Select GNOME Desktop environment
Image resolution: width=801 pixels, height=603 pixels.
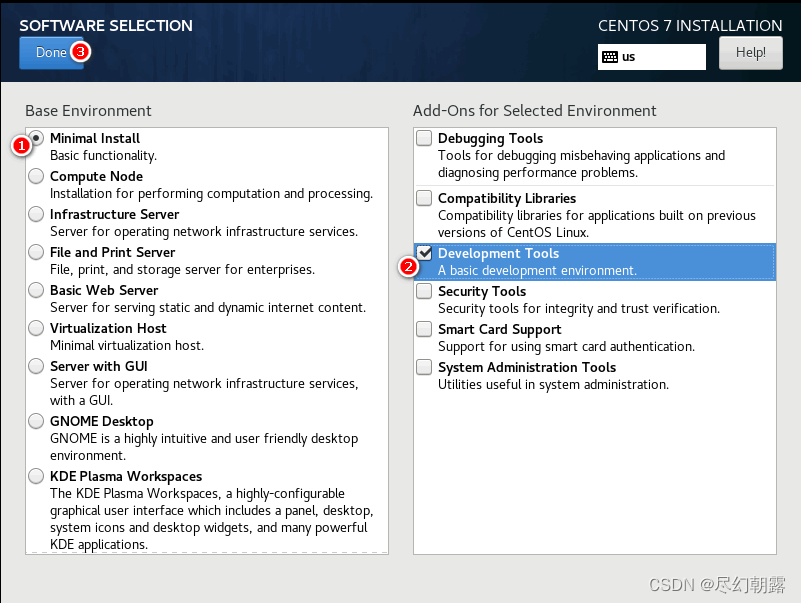(36, 421)
